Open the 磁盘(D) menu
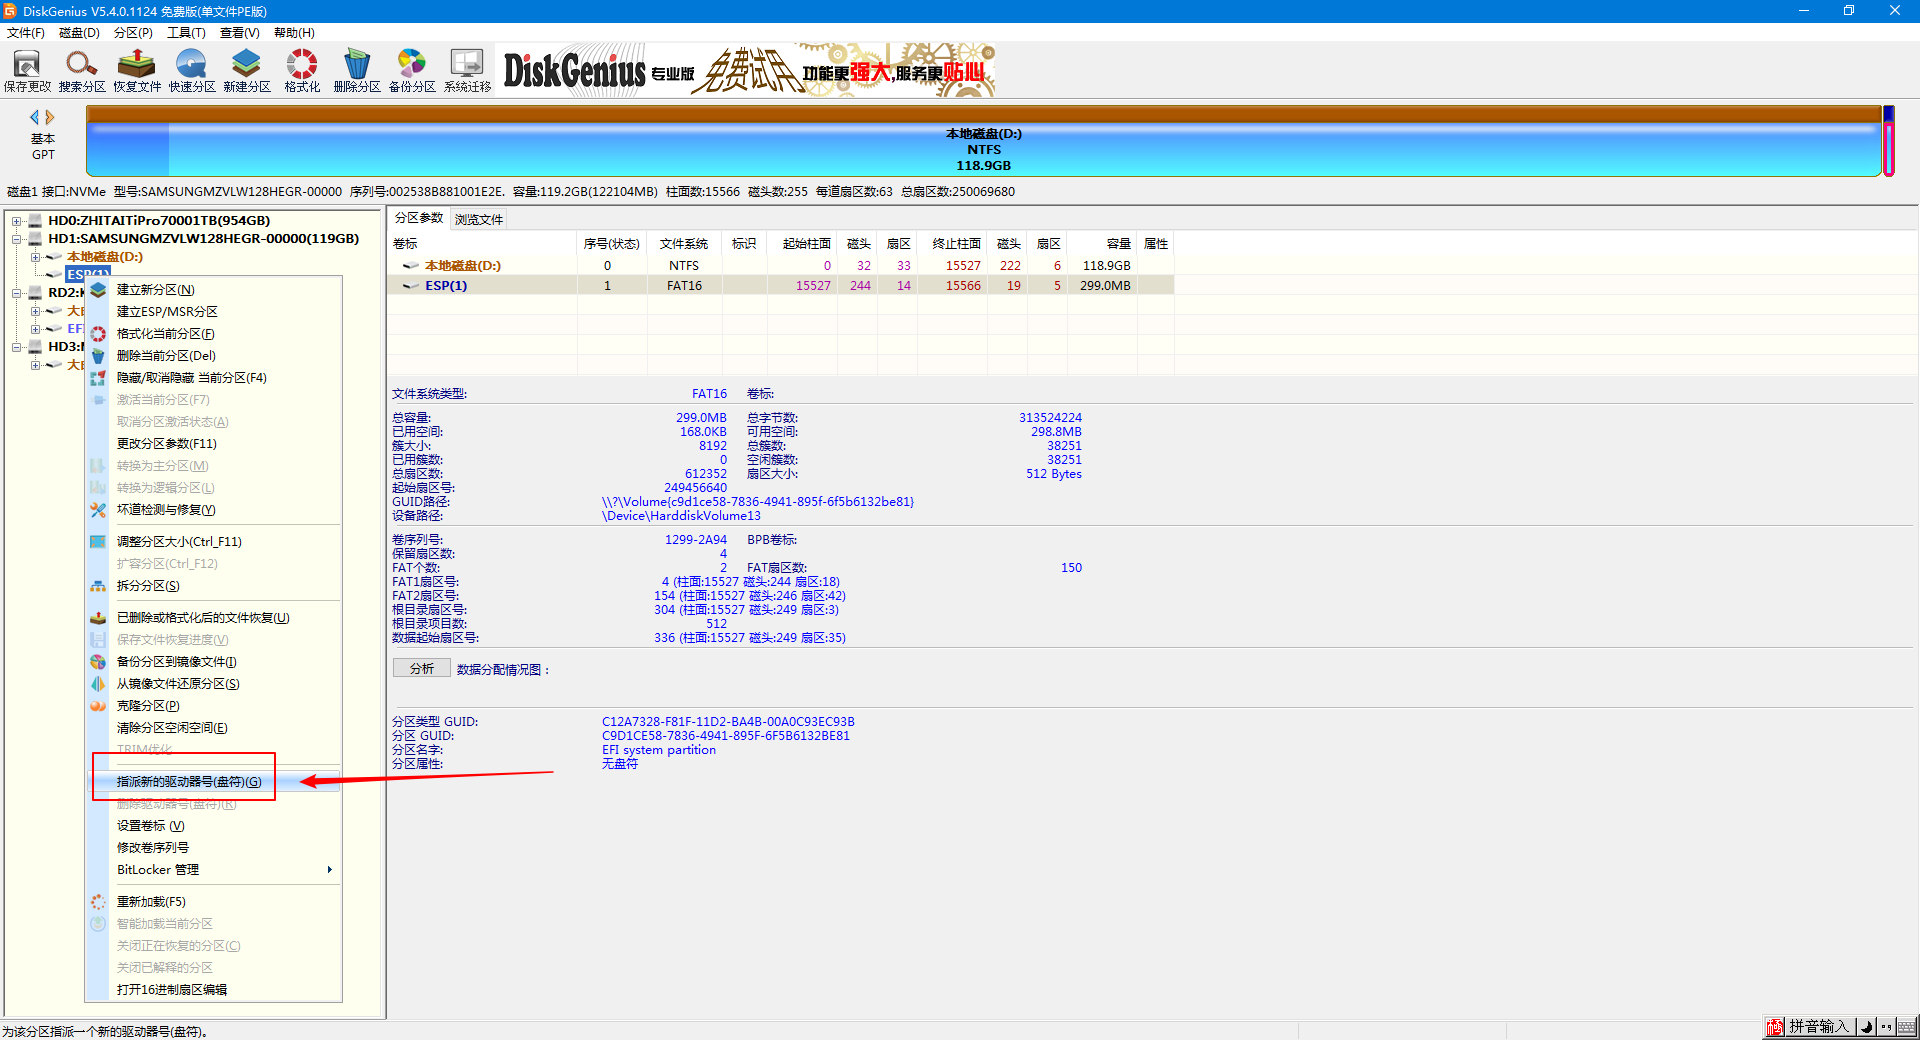1920x1040 pixels. click(79, 33)
